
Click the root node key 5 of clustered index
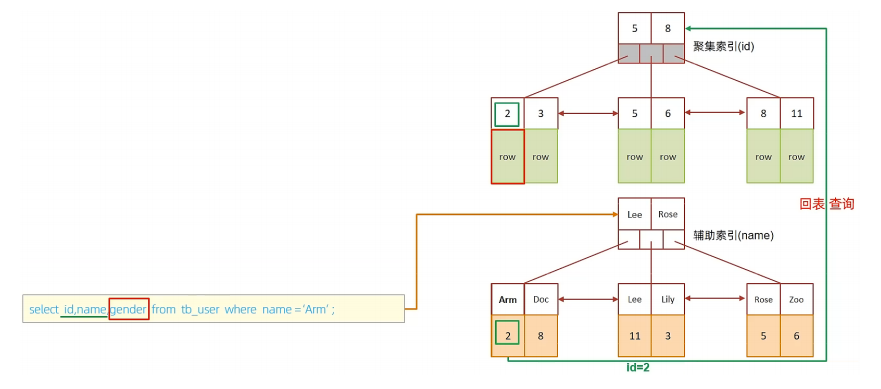[635, 28]
